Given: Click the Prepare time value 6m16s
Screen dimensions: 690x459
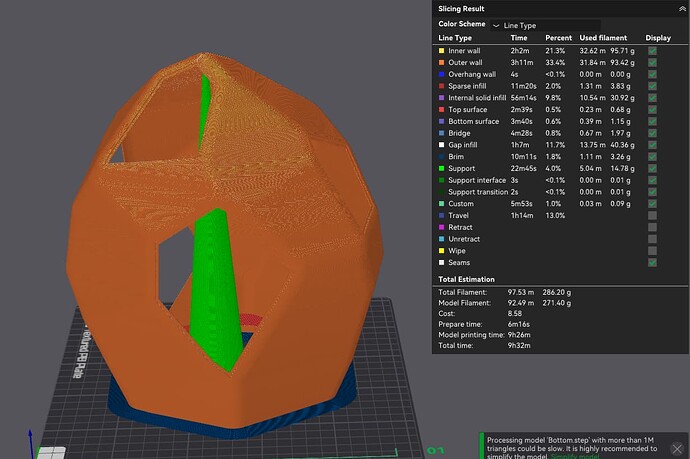Looking at the screenshot, I should pos(518,324).
